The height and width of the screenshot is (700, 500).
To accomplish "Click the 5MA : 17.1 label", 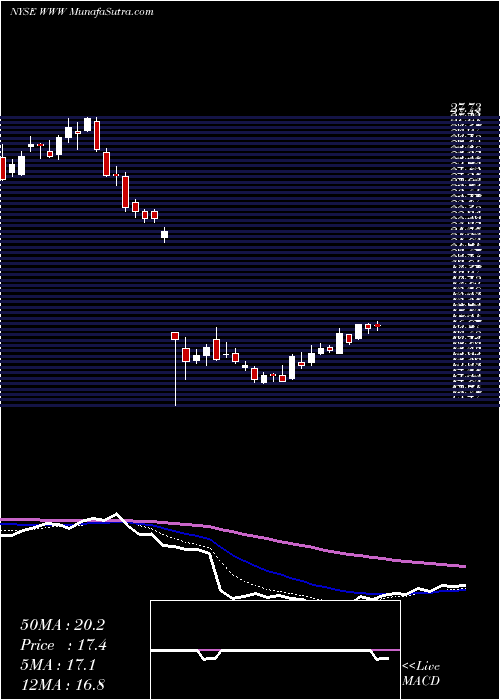I will (58, 665).
